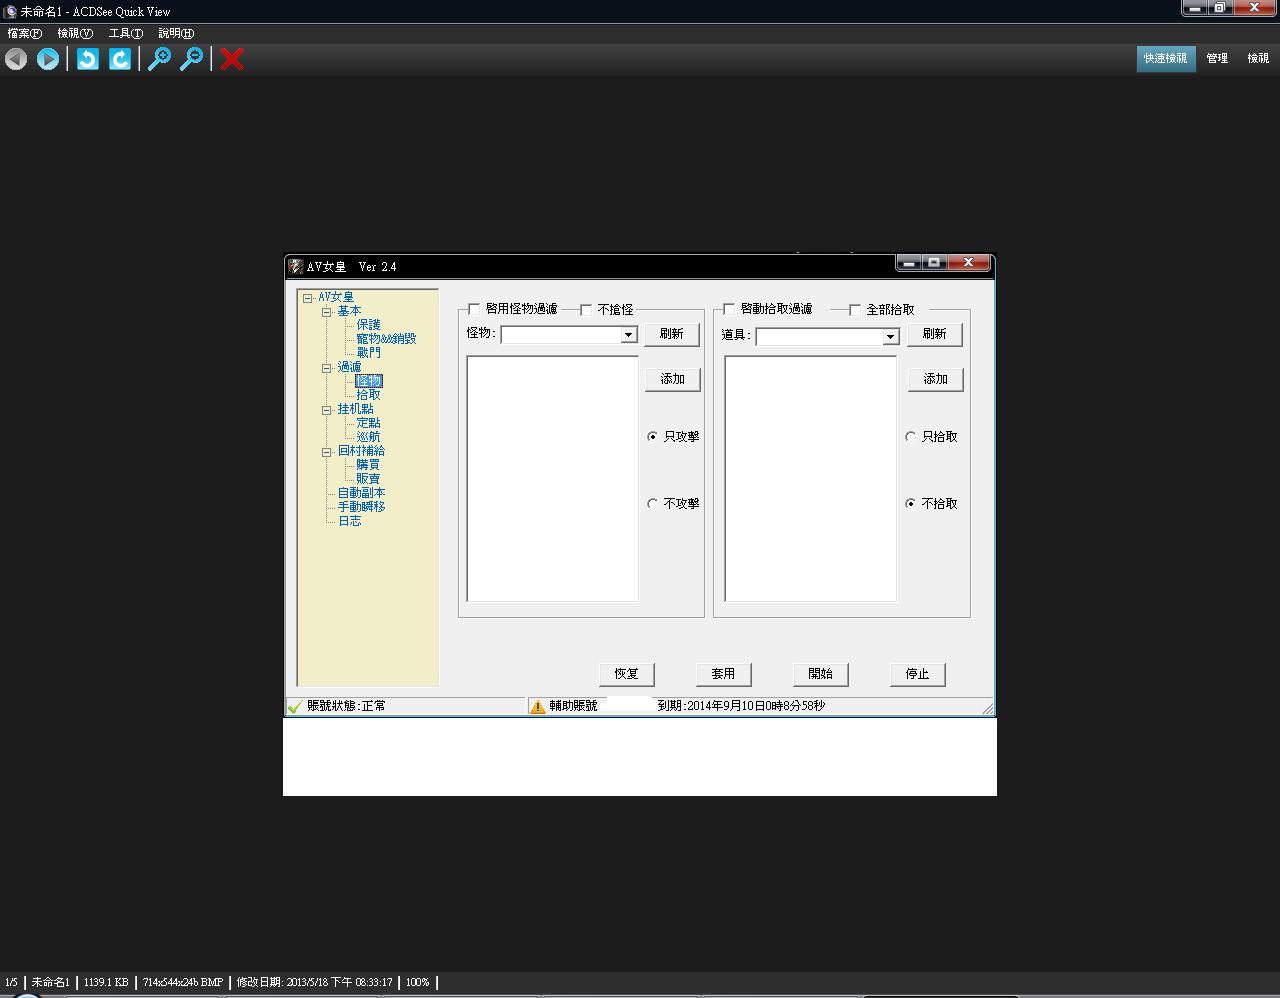
Task: Switch to the 管理 mode tab
Action: tap(1217, 58)
